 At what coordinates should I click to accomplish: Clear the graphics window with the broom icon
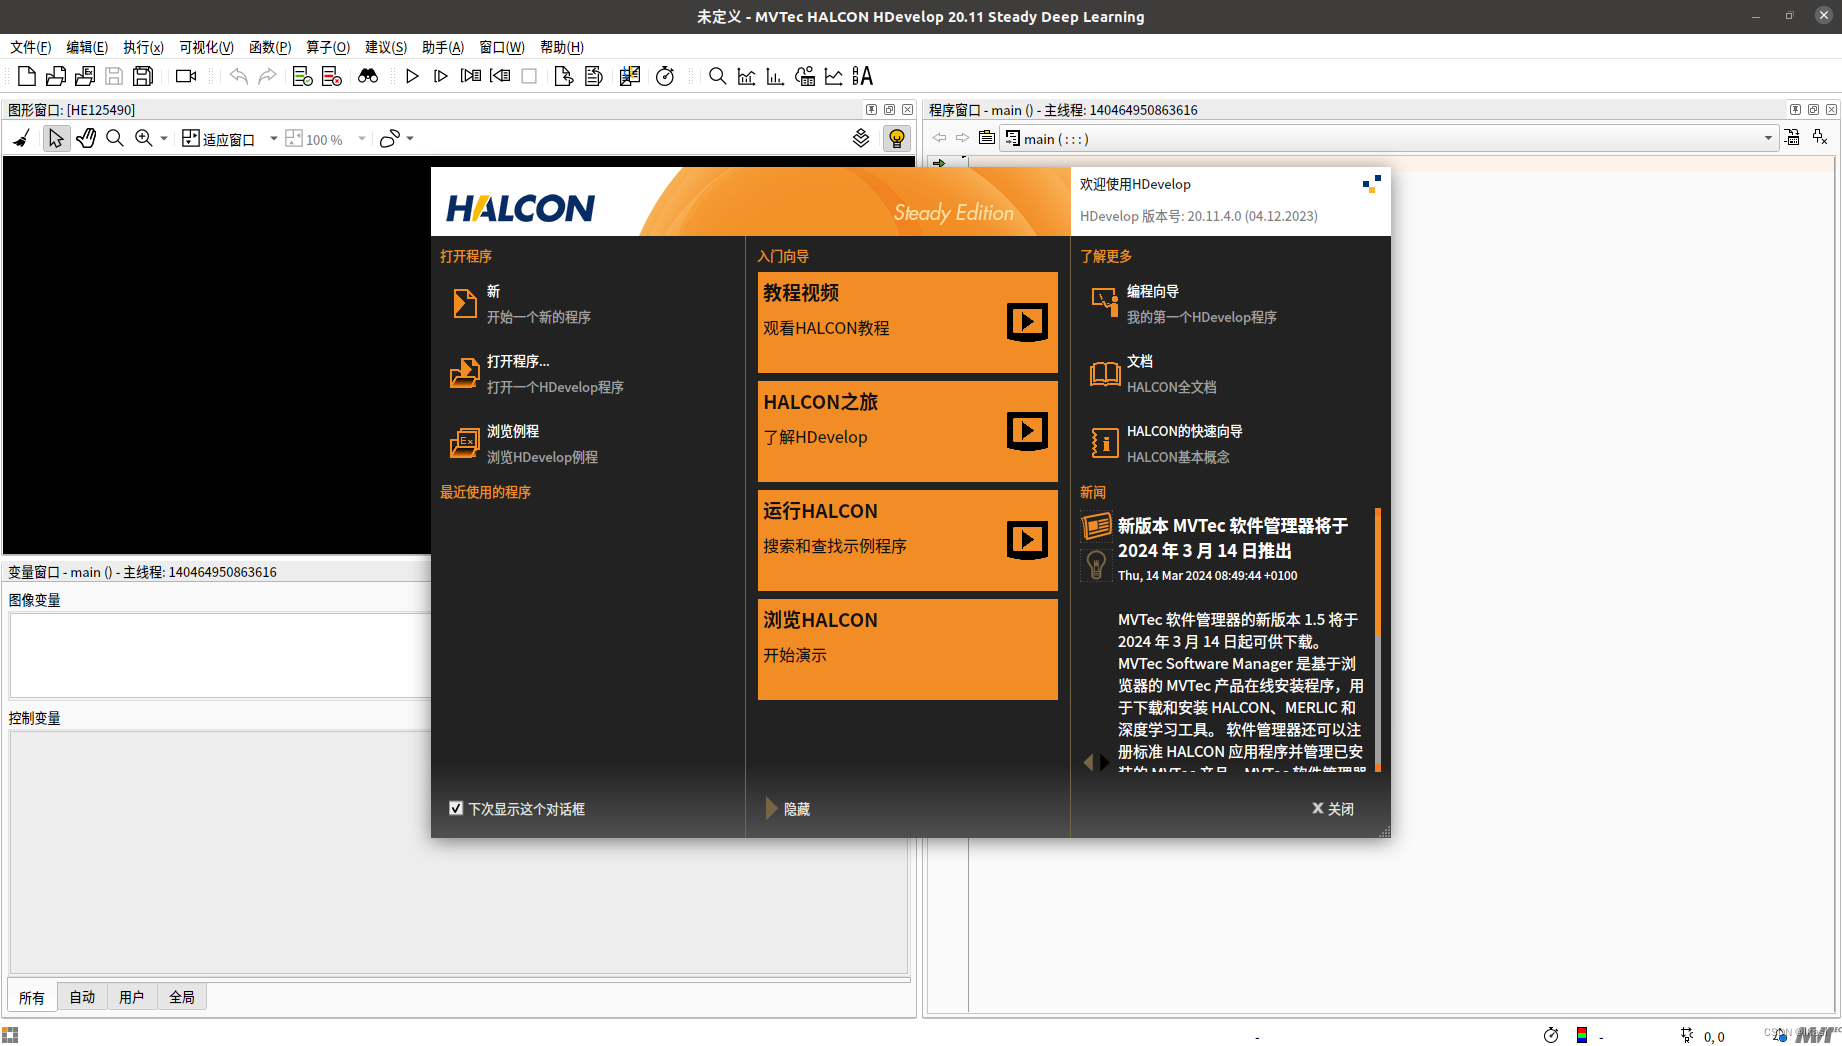21,139
